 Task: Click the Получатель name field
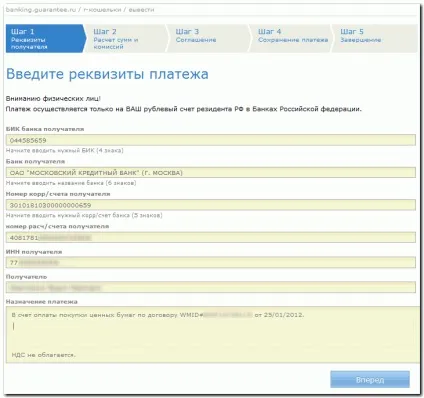[211, 287]
